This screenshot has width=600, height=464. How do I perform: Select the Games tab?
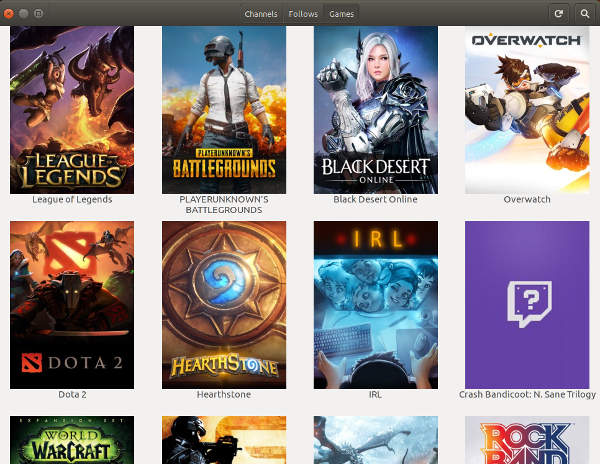(341, 14)
